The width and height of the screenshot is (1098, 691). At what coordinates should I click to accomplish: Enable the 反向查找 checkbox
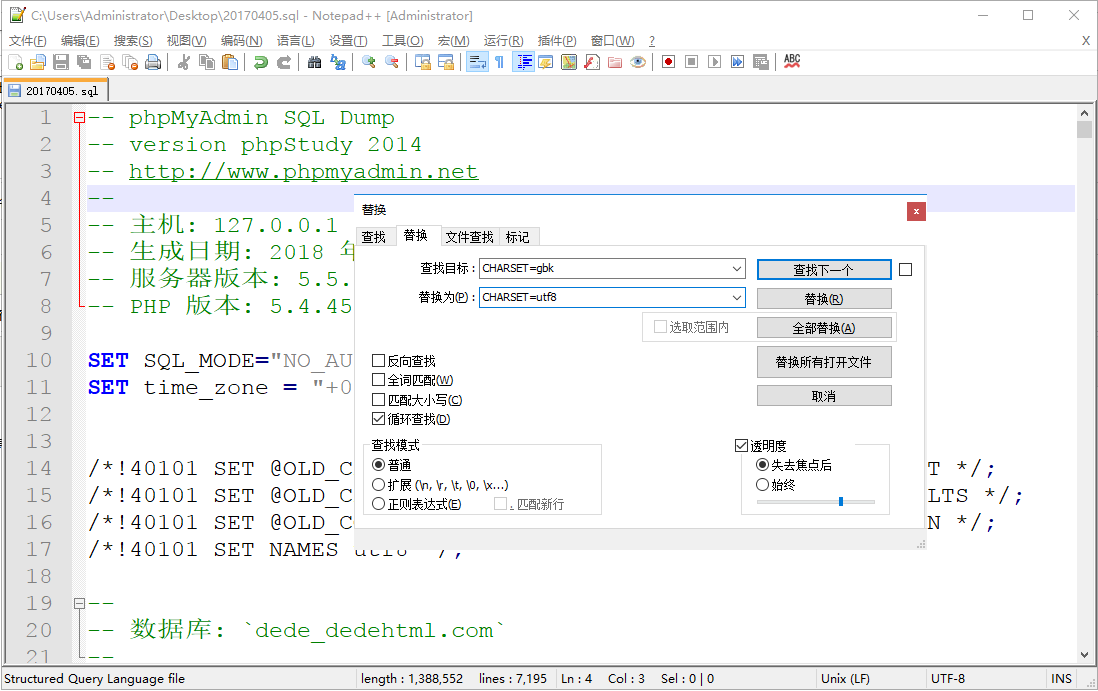[377, 360]
